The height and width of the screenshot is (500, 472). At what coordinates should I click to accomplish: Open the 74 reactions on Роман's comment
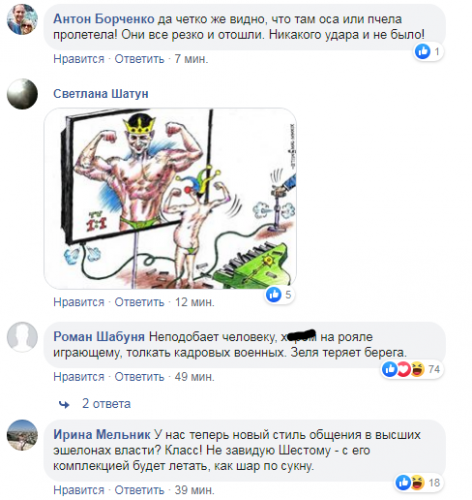pos(412,369)
